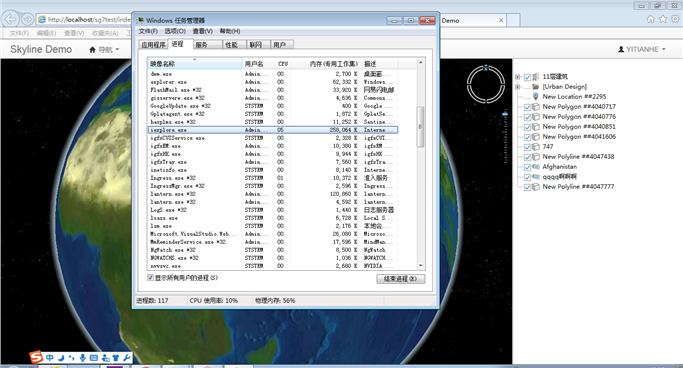
Task: Open Sogou wrench toolbox
Action: (127, 358)
